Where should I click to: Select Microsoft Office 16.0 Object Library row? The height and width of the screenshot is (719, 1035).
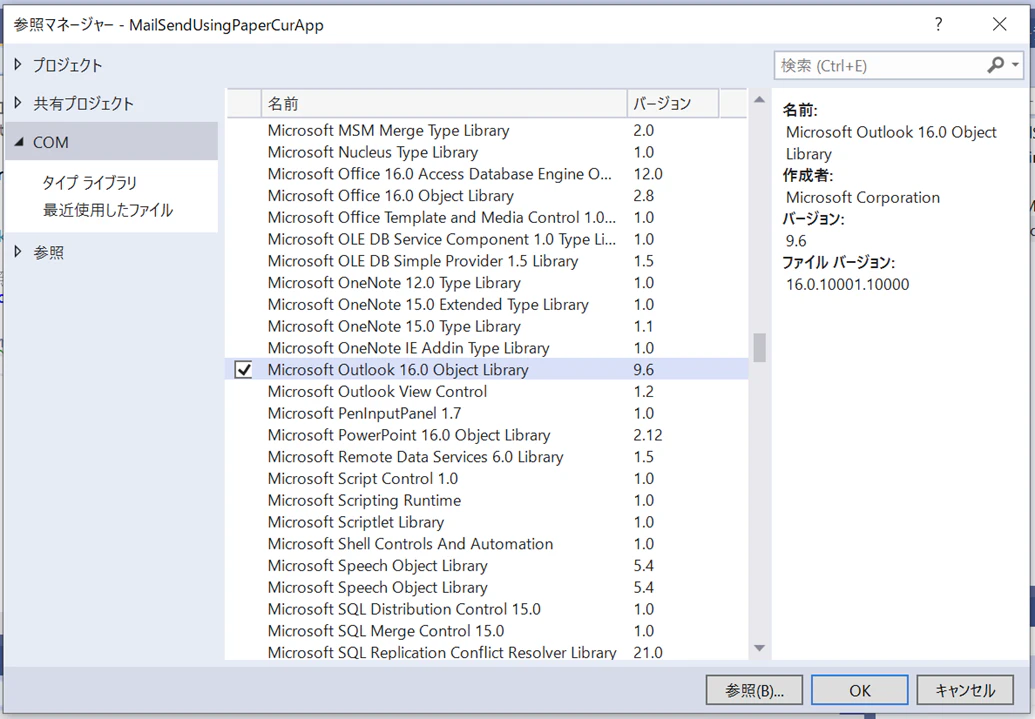[x=486, y=195]
